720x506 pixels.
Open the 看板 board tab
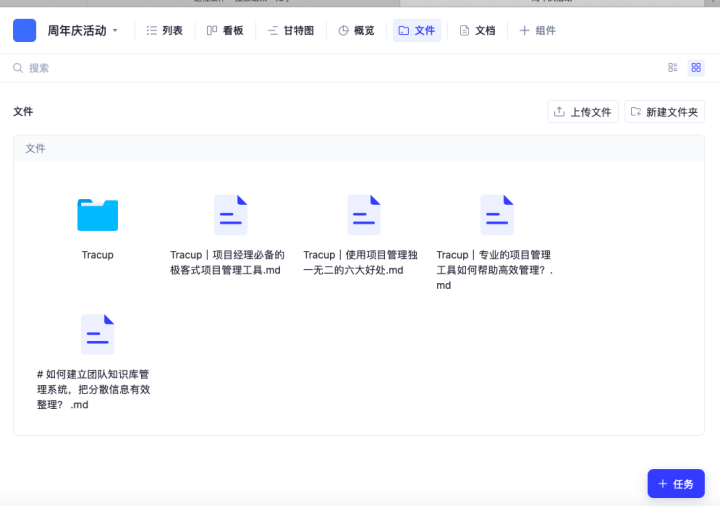point(225,30)
